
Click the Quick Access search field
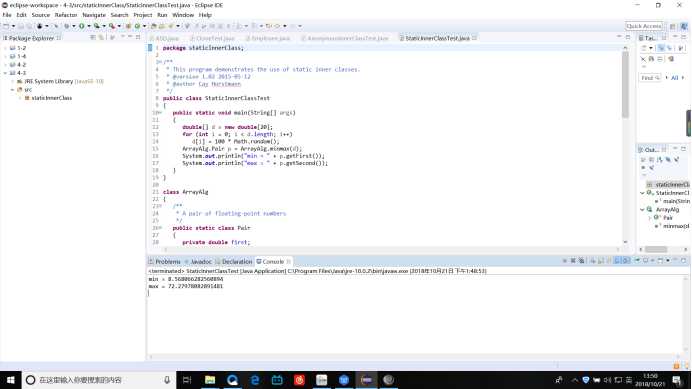[644, 26]
